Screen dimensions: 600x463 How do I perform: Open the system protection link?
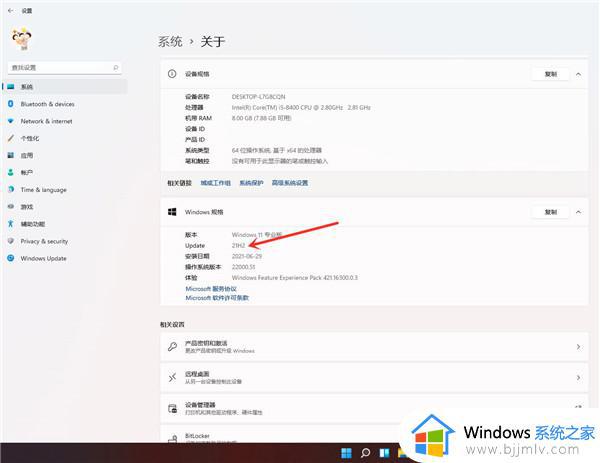[x=251, y=183]
